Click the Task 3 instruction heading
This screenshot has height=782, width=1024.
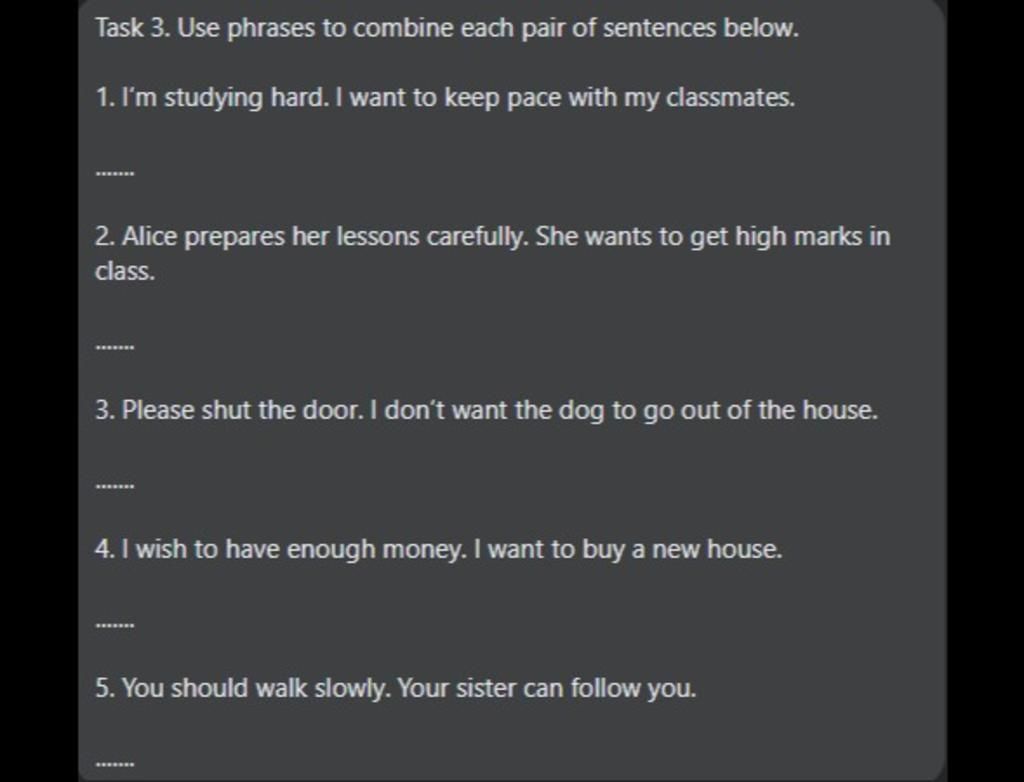click(x=447, y=28)
